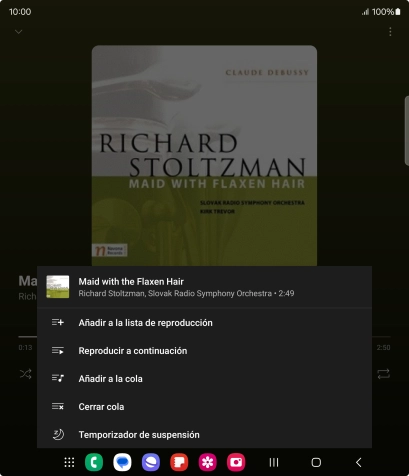Collapse the player with the down chevron
The image size is (409, 476).
pos(19,32)
